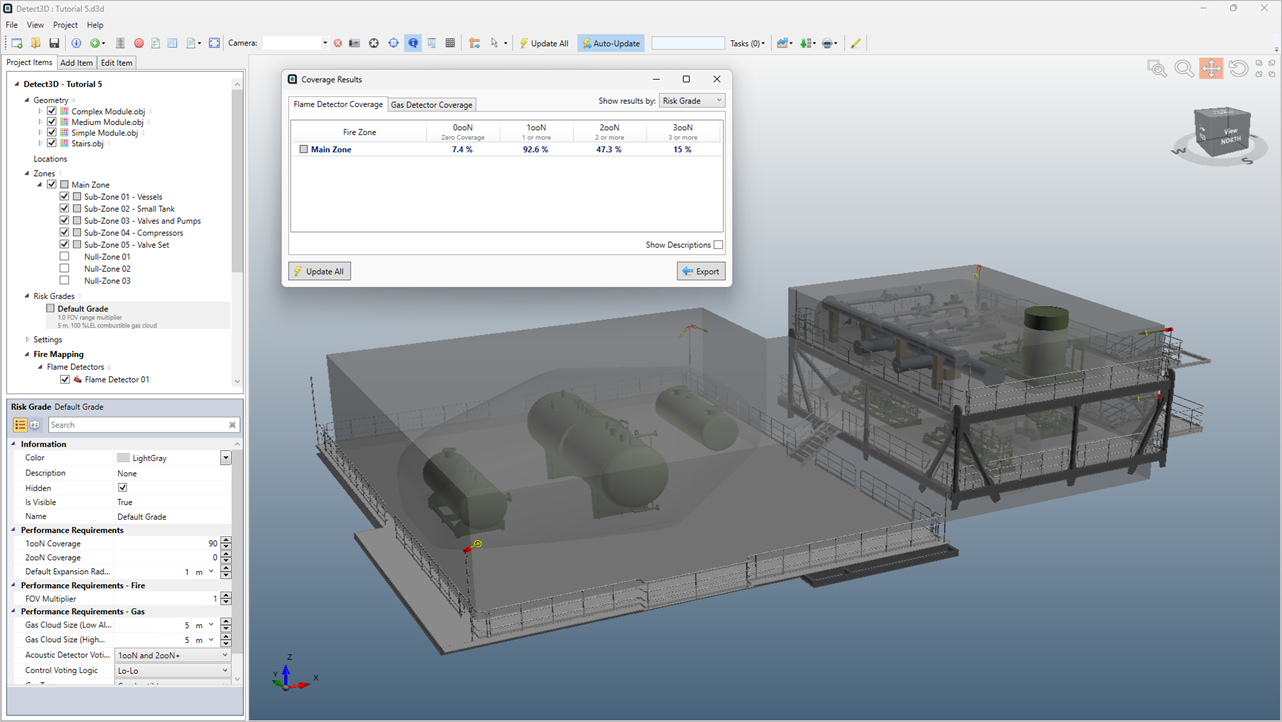Click the view cube in the viewport
1282x722 pixels.
pos(1220,132)
